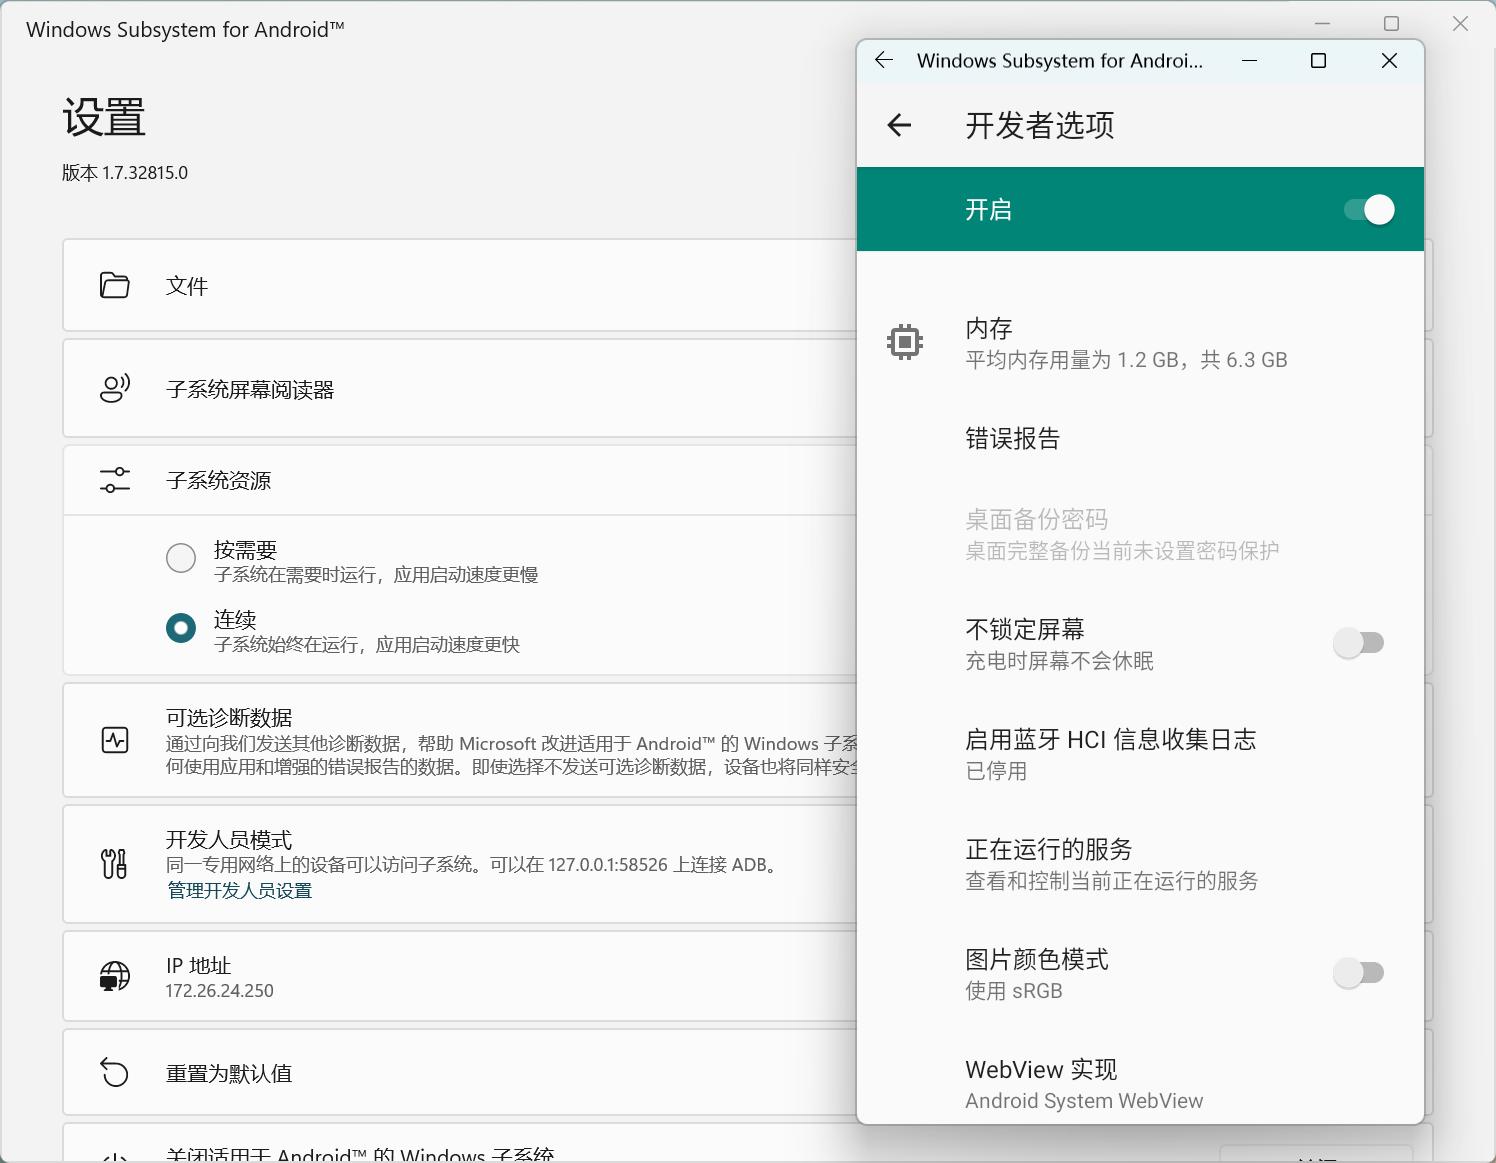This screenshot has height=1163, width=1496.
Task: Open the 错误报告 bug report entry
Action: 1014,438
